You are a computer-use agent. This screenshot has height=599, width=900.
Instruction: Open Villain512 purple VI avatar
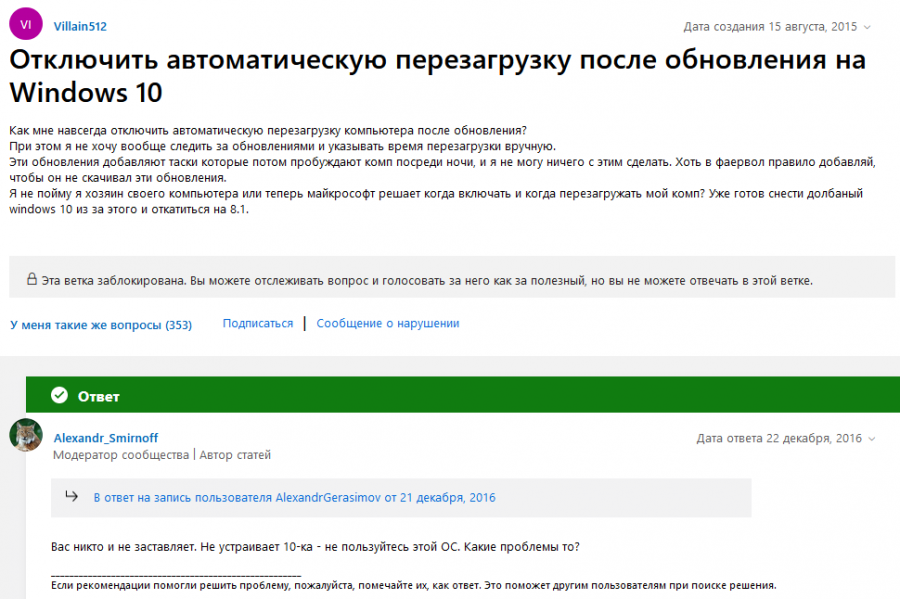(x=26, y=24)
